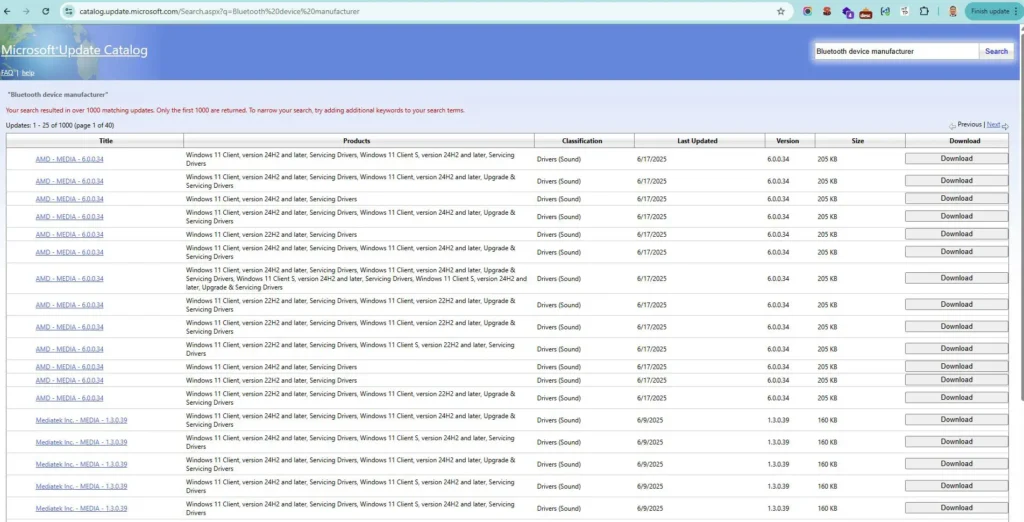Sort by the Version column header

point(788,140)
